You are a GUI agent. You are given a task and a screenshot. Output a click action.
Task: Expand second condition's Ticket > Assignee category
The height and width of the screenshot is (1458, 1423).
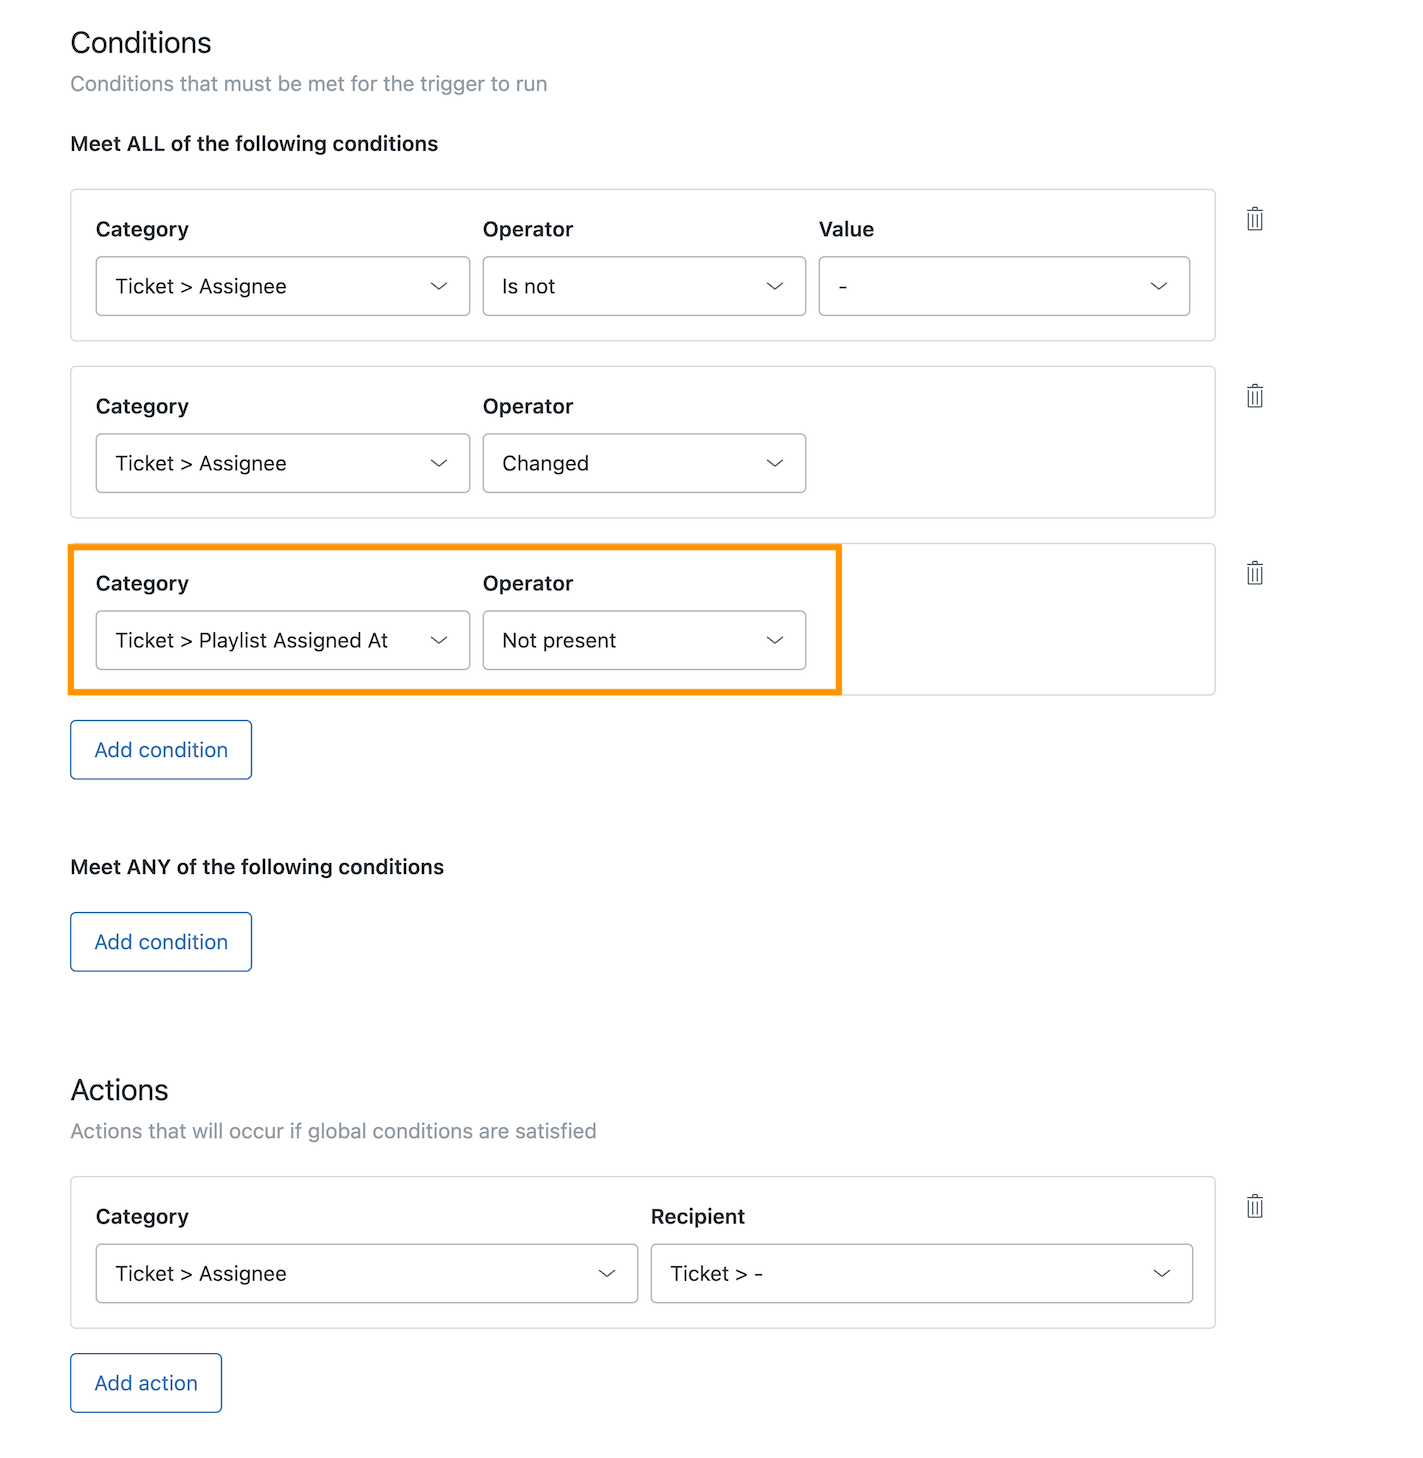(x=282, y=463)
